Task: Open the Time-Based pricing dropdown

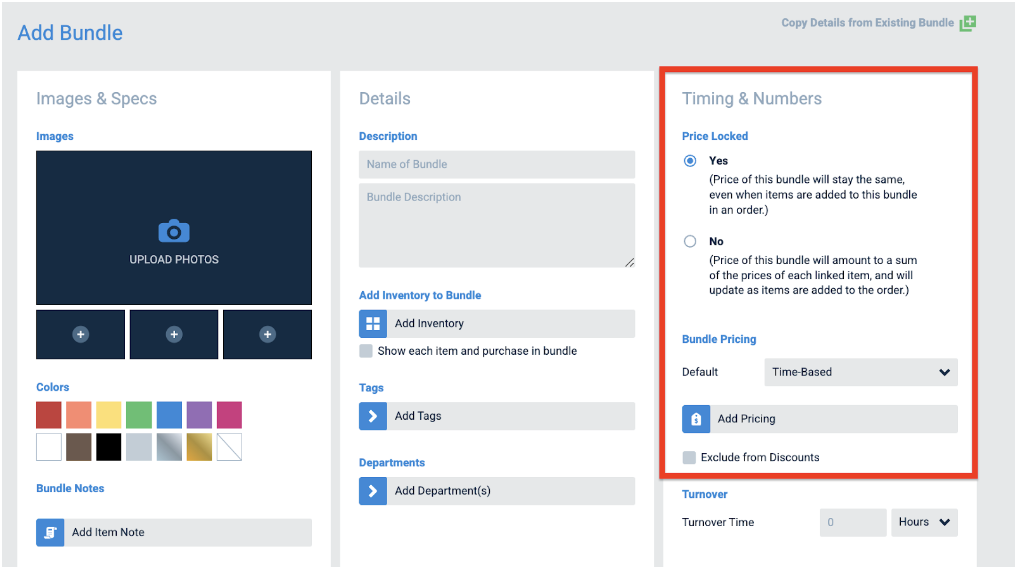Action: pos(861,372)
